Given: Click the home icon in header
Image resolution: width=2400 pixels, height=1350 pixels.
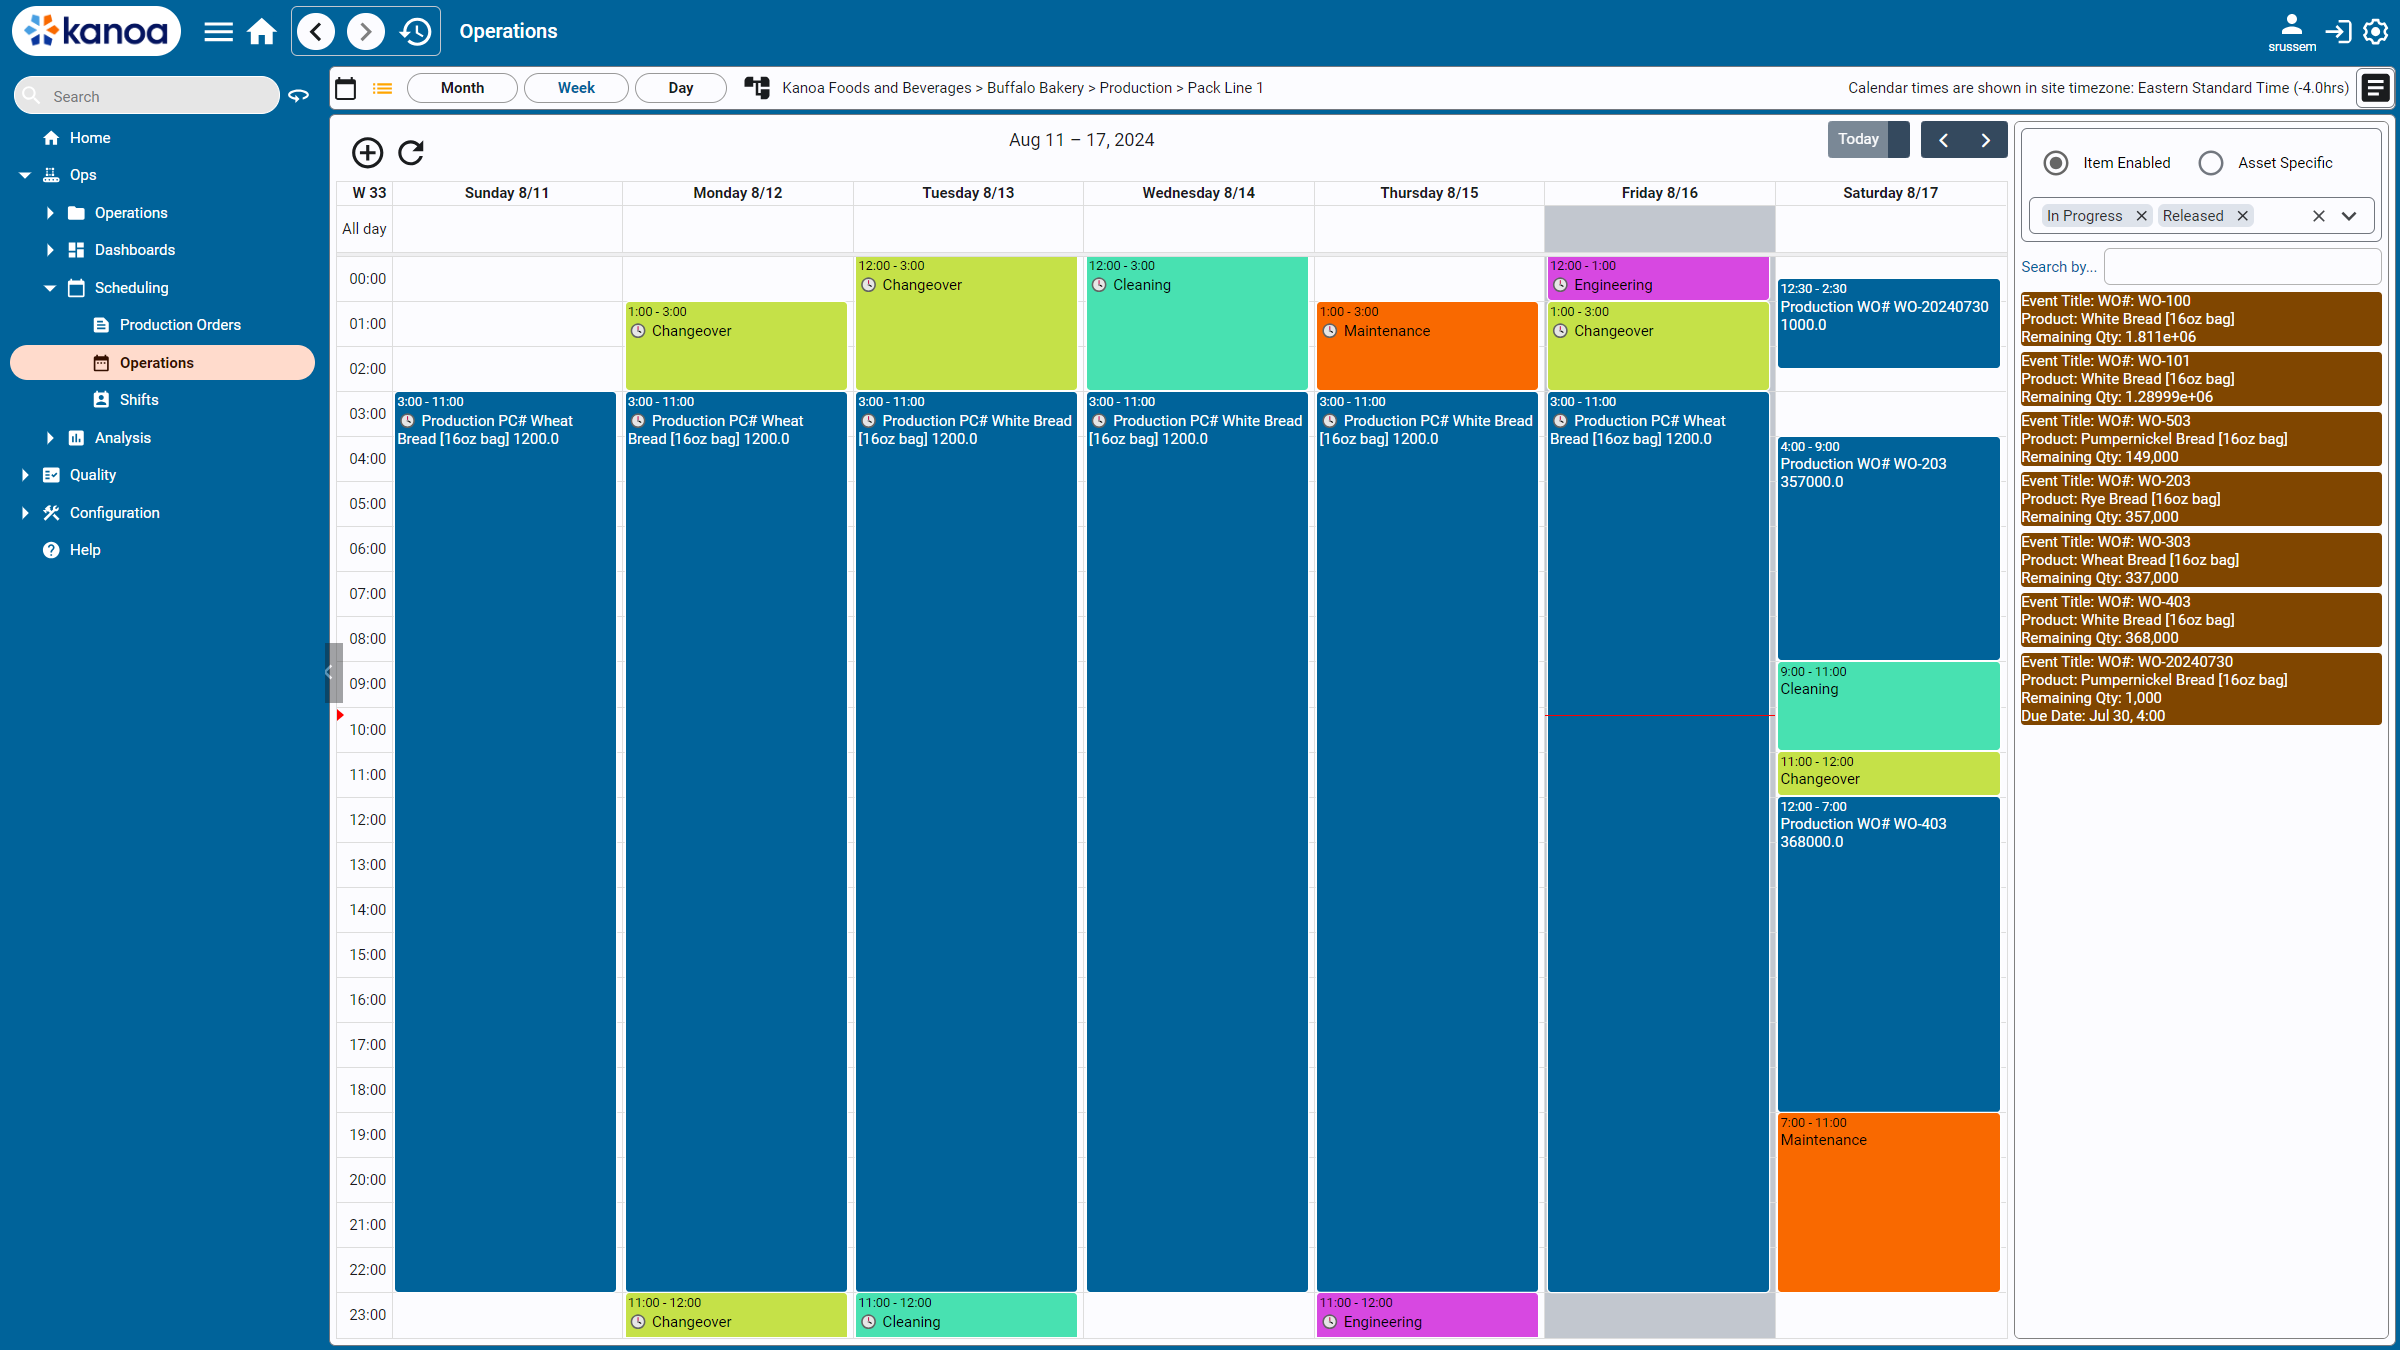Looking at the screenshot, I should [x=262, y=32].
